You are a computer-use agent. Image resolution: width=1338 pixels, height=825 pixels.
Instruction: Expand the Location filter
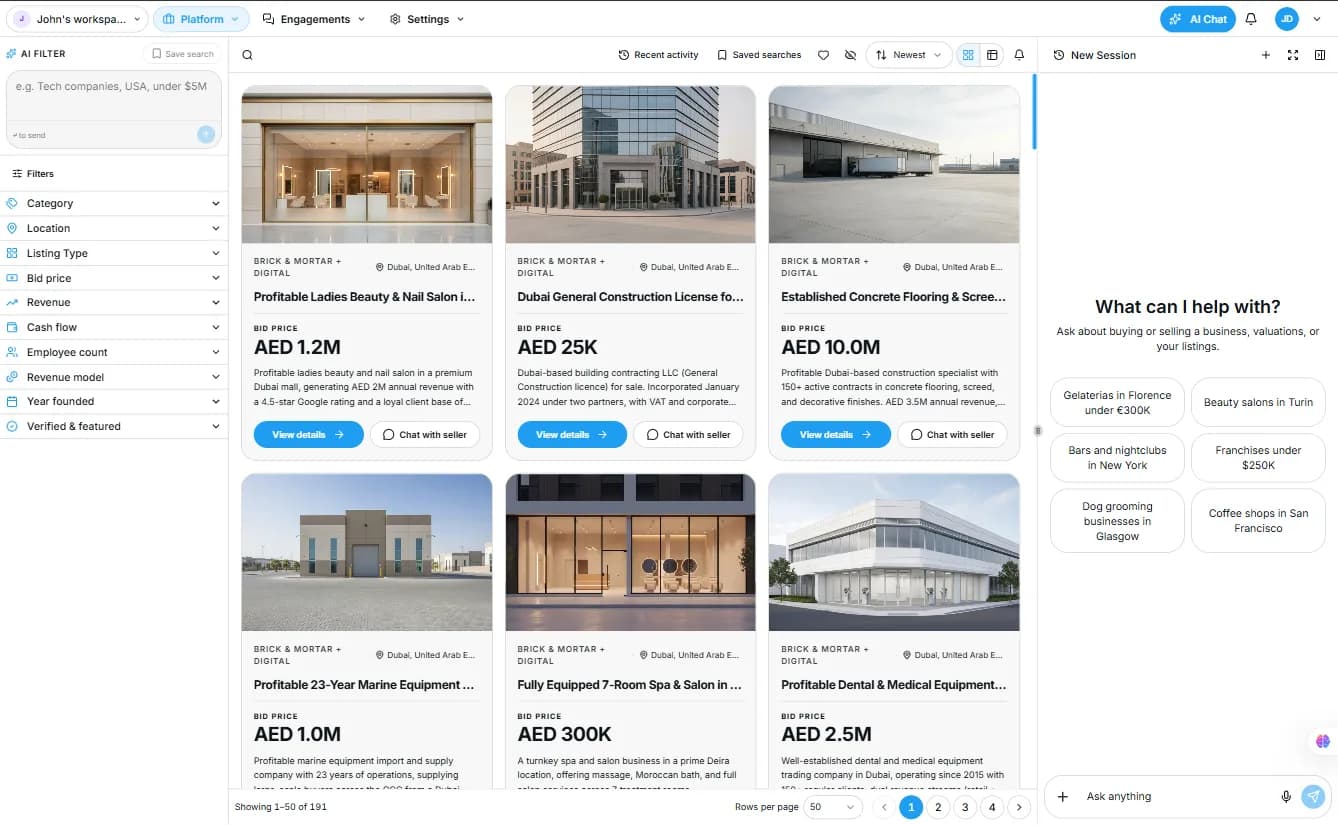point(114,228)
